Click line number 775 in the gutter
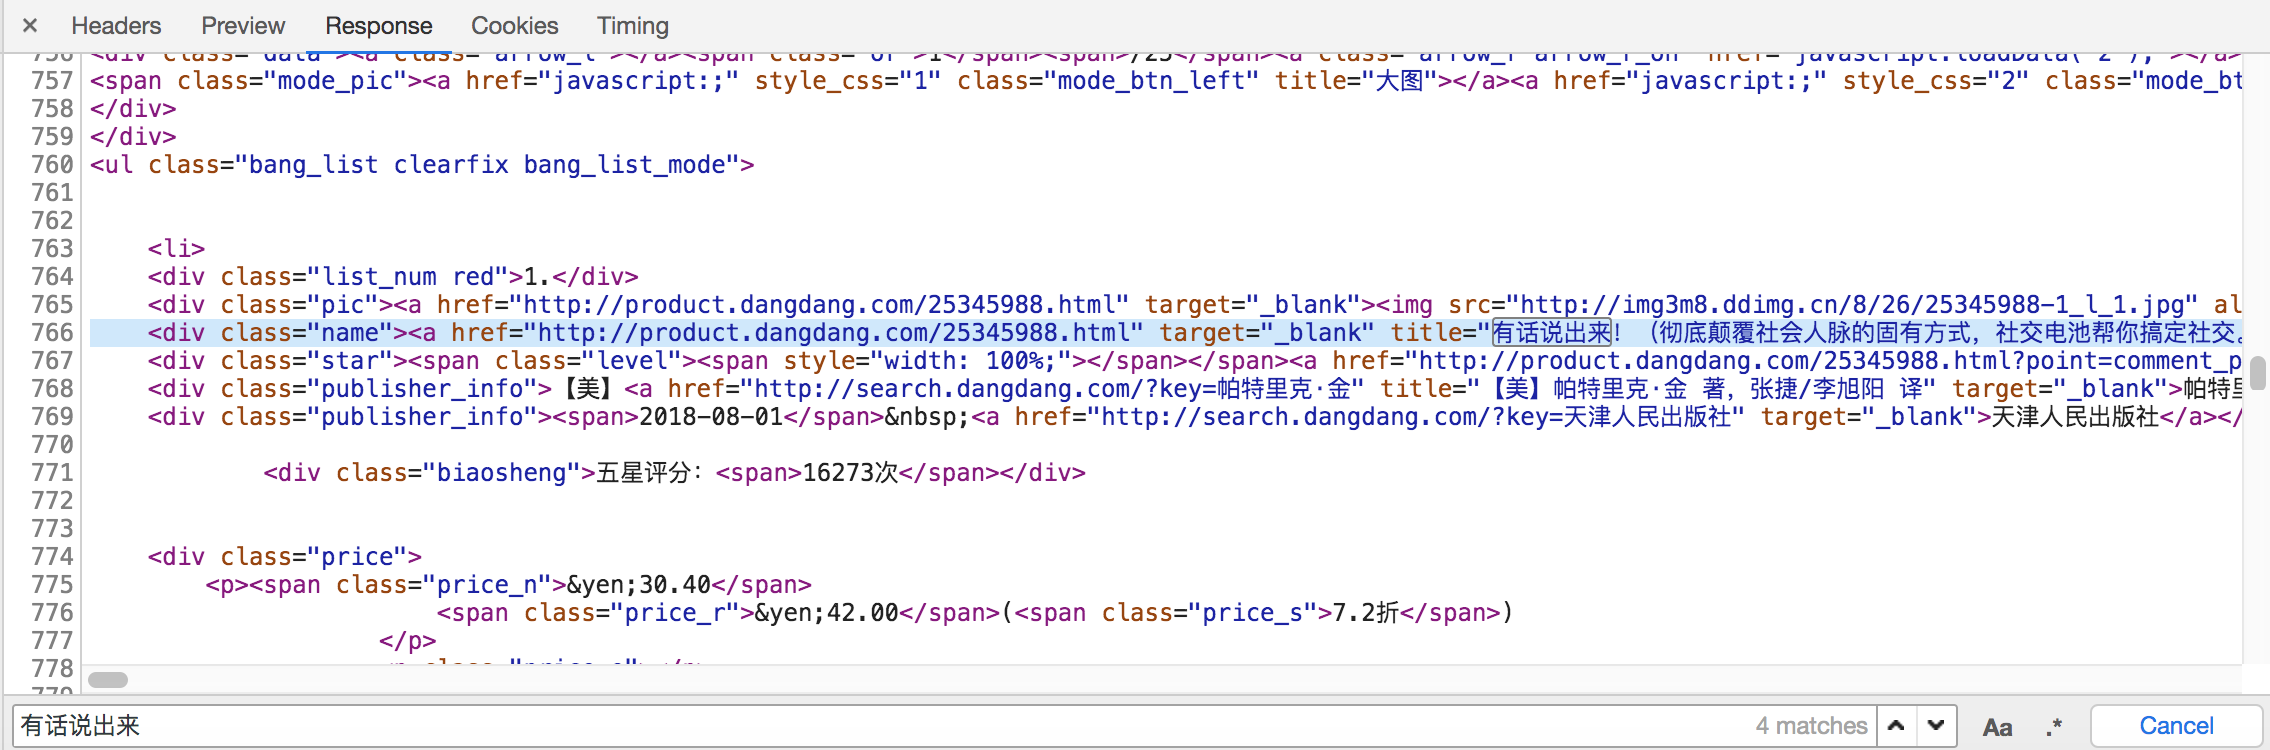Screen dimensions: 2270x750 52,585
